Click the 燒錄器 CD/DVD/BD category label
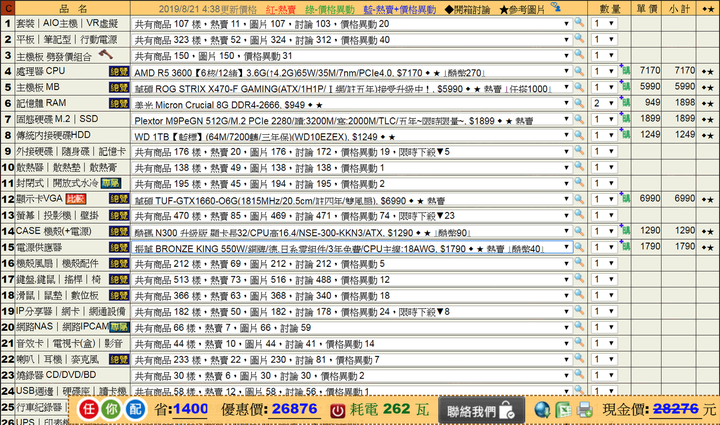The width and height of the screenshot is (720, 425). click(56, 375)
